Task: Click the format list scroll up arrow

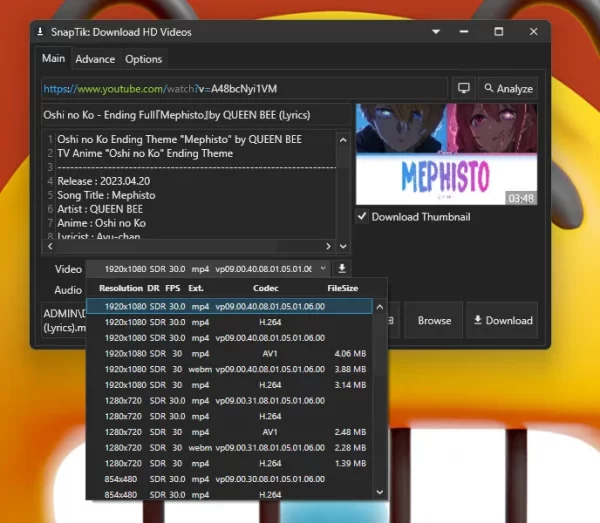Action: (380, 307)
